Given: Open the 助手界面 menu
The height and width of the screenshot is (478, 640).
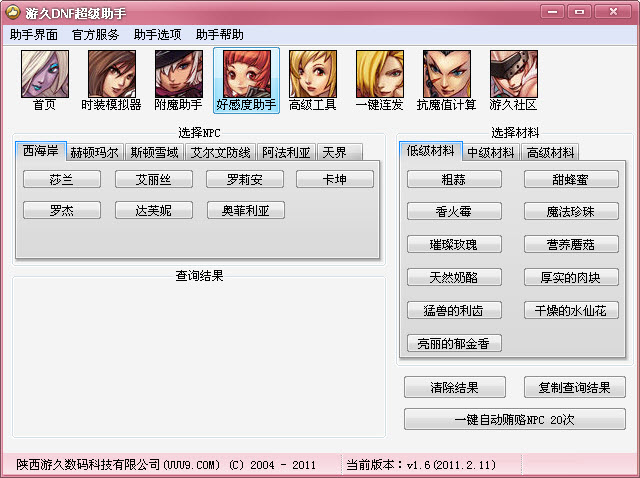Looking at the screenshot, I should click(x=34, y=35).
